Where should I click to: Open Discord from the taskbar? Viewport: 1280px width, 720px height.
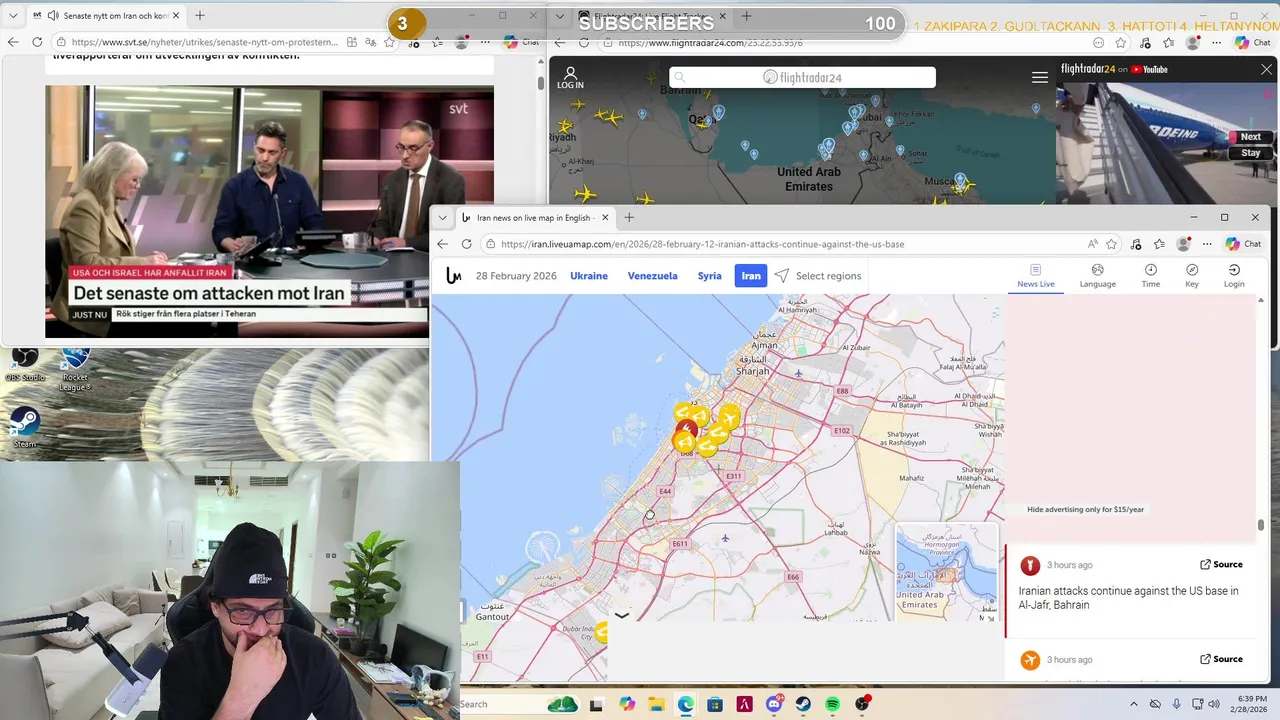click(774, 705)
